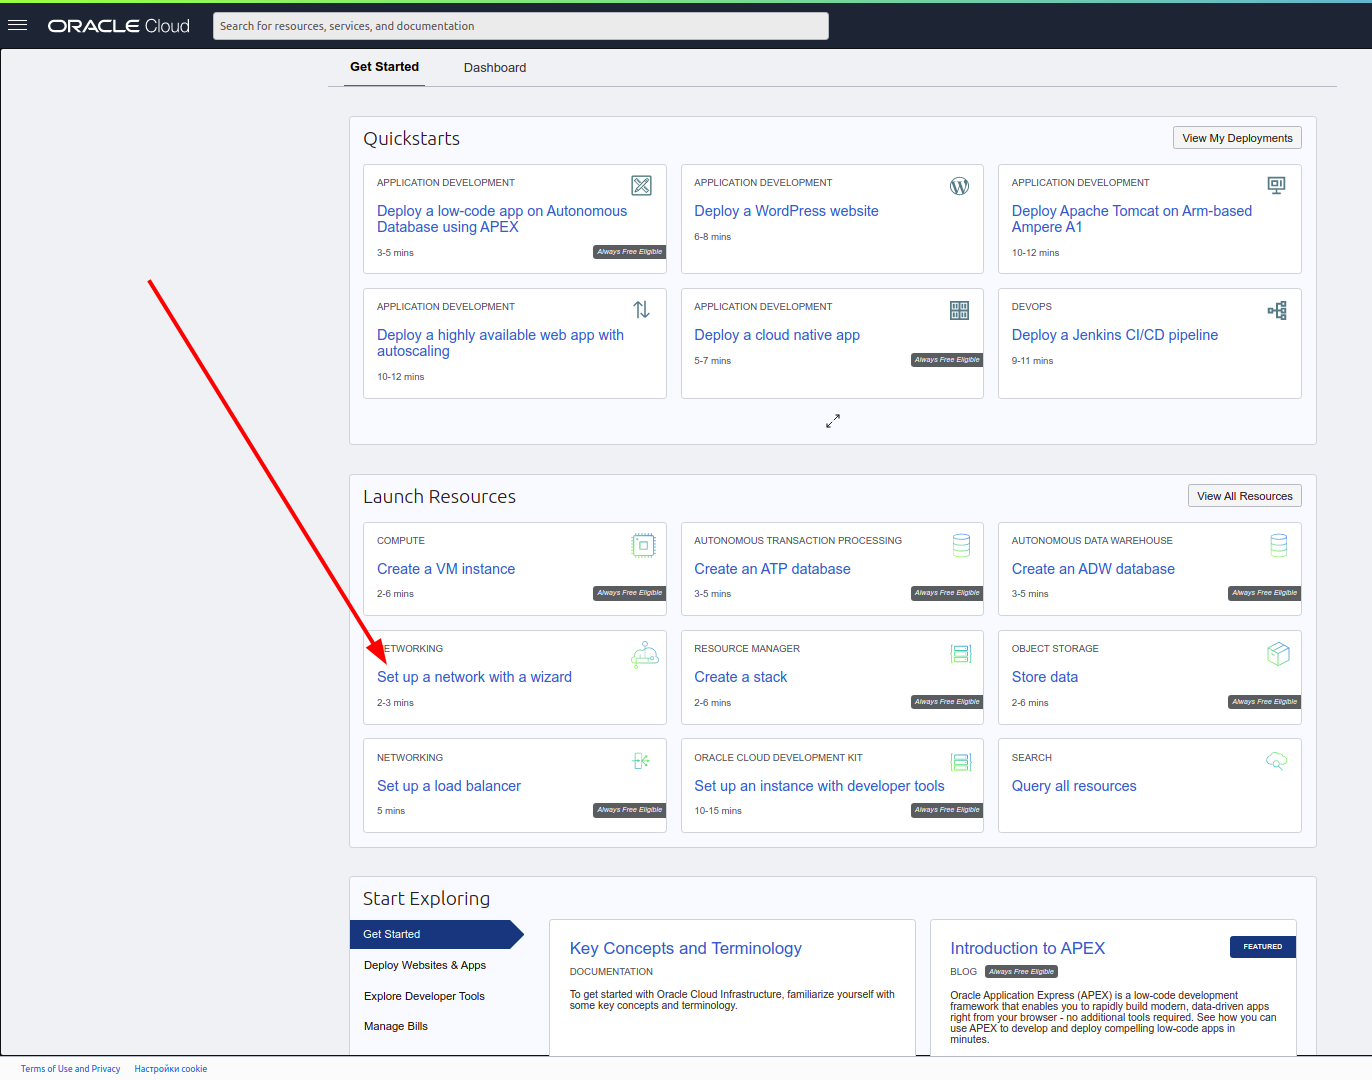Image resolution: width=1372 pixels, height=1080 pixels.
Task: Click the Resource Manager stack icon
Action: (961, 654)
